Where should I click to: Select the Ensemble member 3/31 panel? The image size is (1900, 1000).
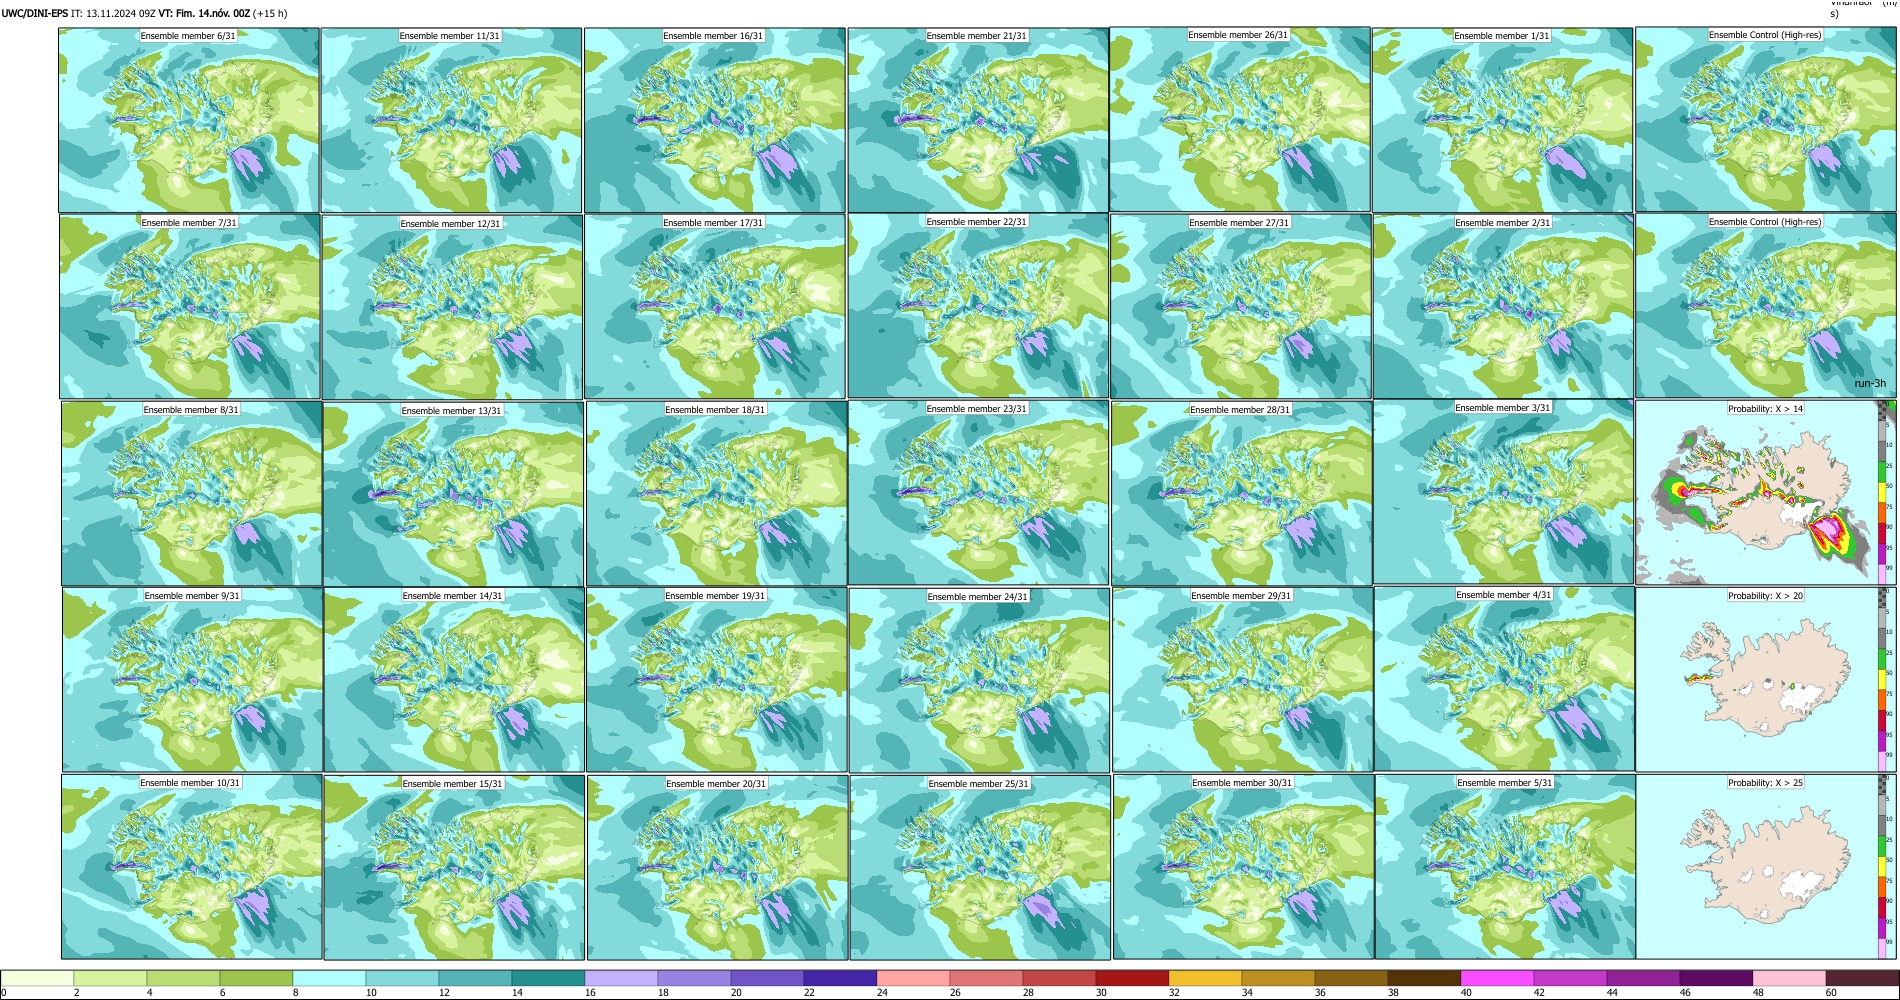tap(1504, 492)
